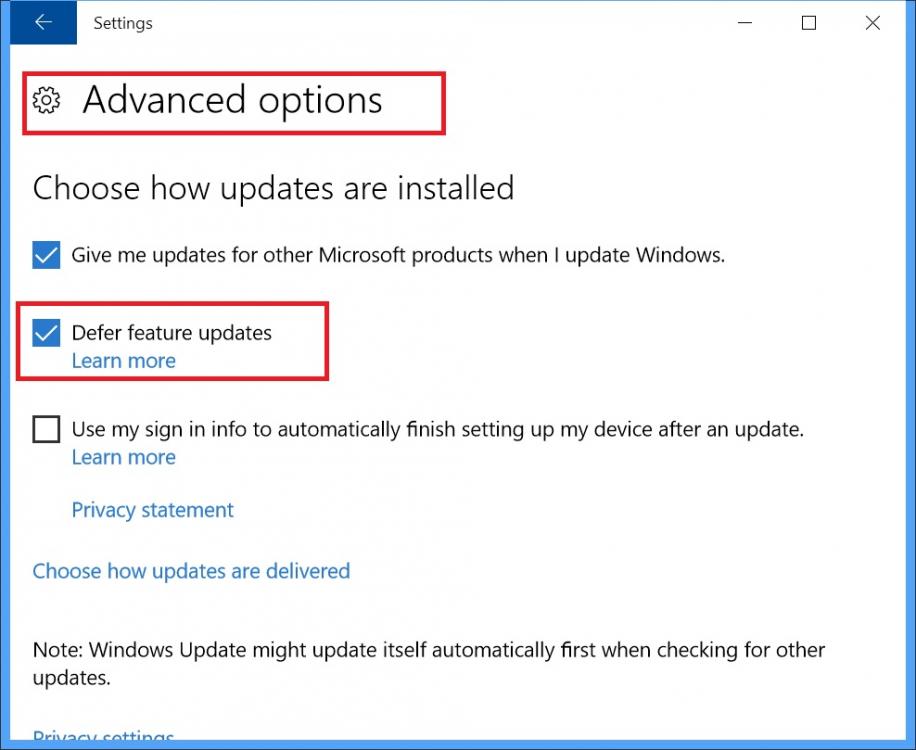Maximize the Settings window

[809, 23]
